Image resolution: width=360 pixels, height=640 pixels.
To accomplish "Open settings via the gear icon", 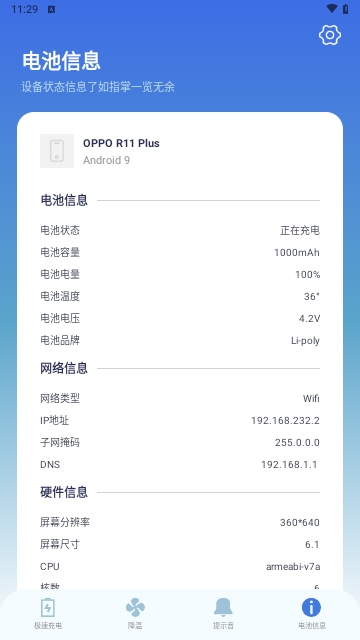I will pos(330,36).
